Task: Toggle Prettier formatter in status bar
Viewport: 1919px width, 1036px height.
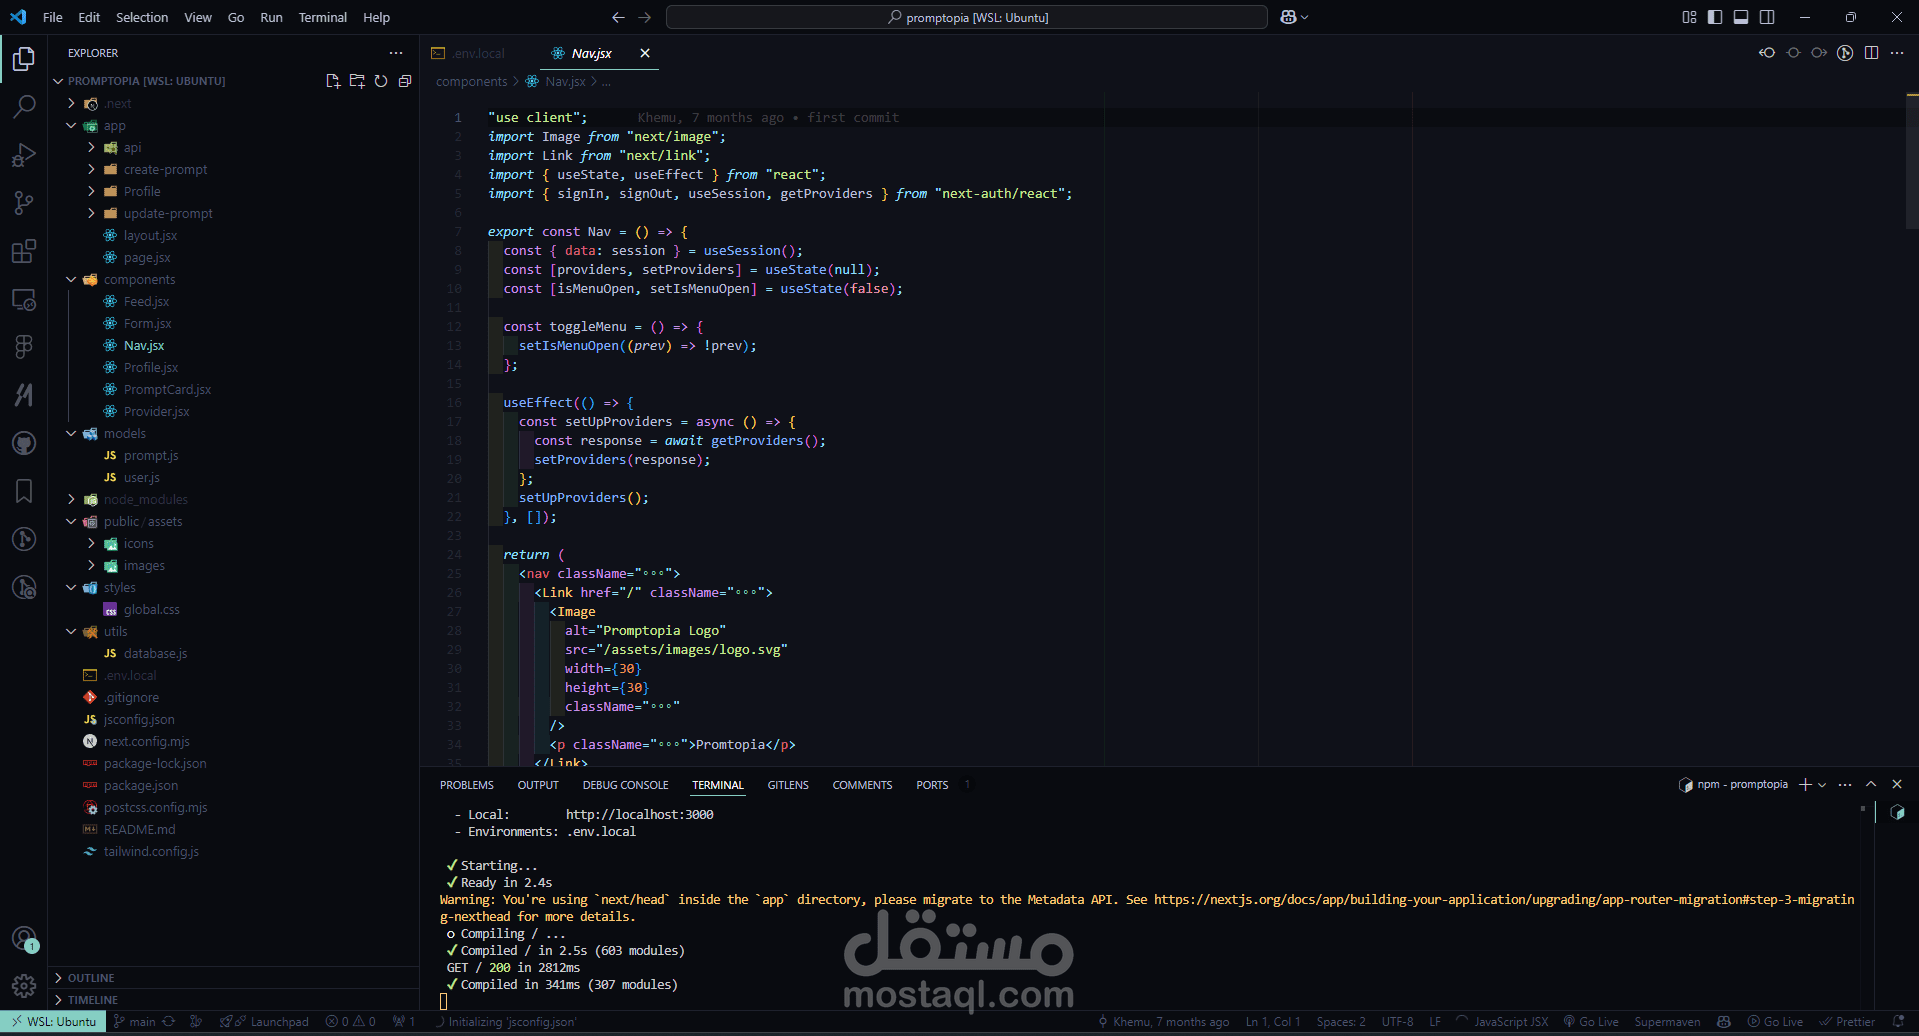Action: tap(1847, 1022)
